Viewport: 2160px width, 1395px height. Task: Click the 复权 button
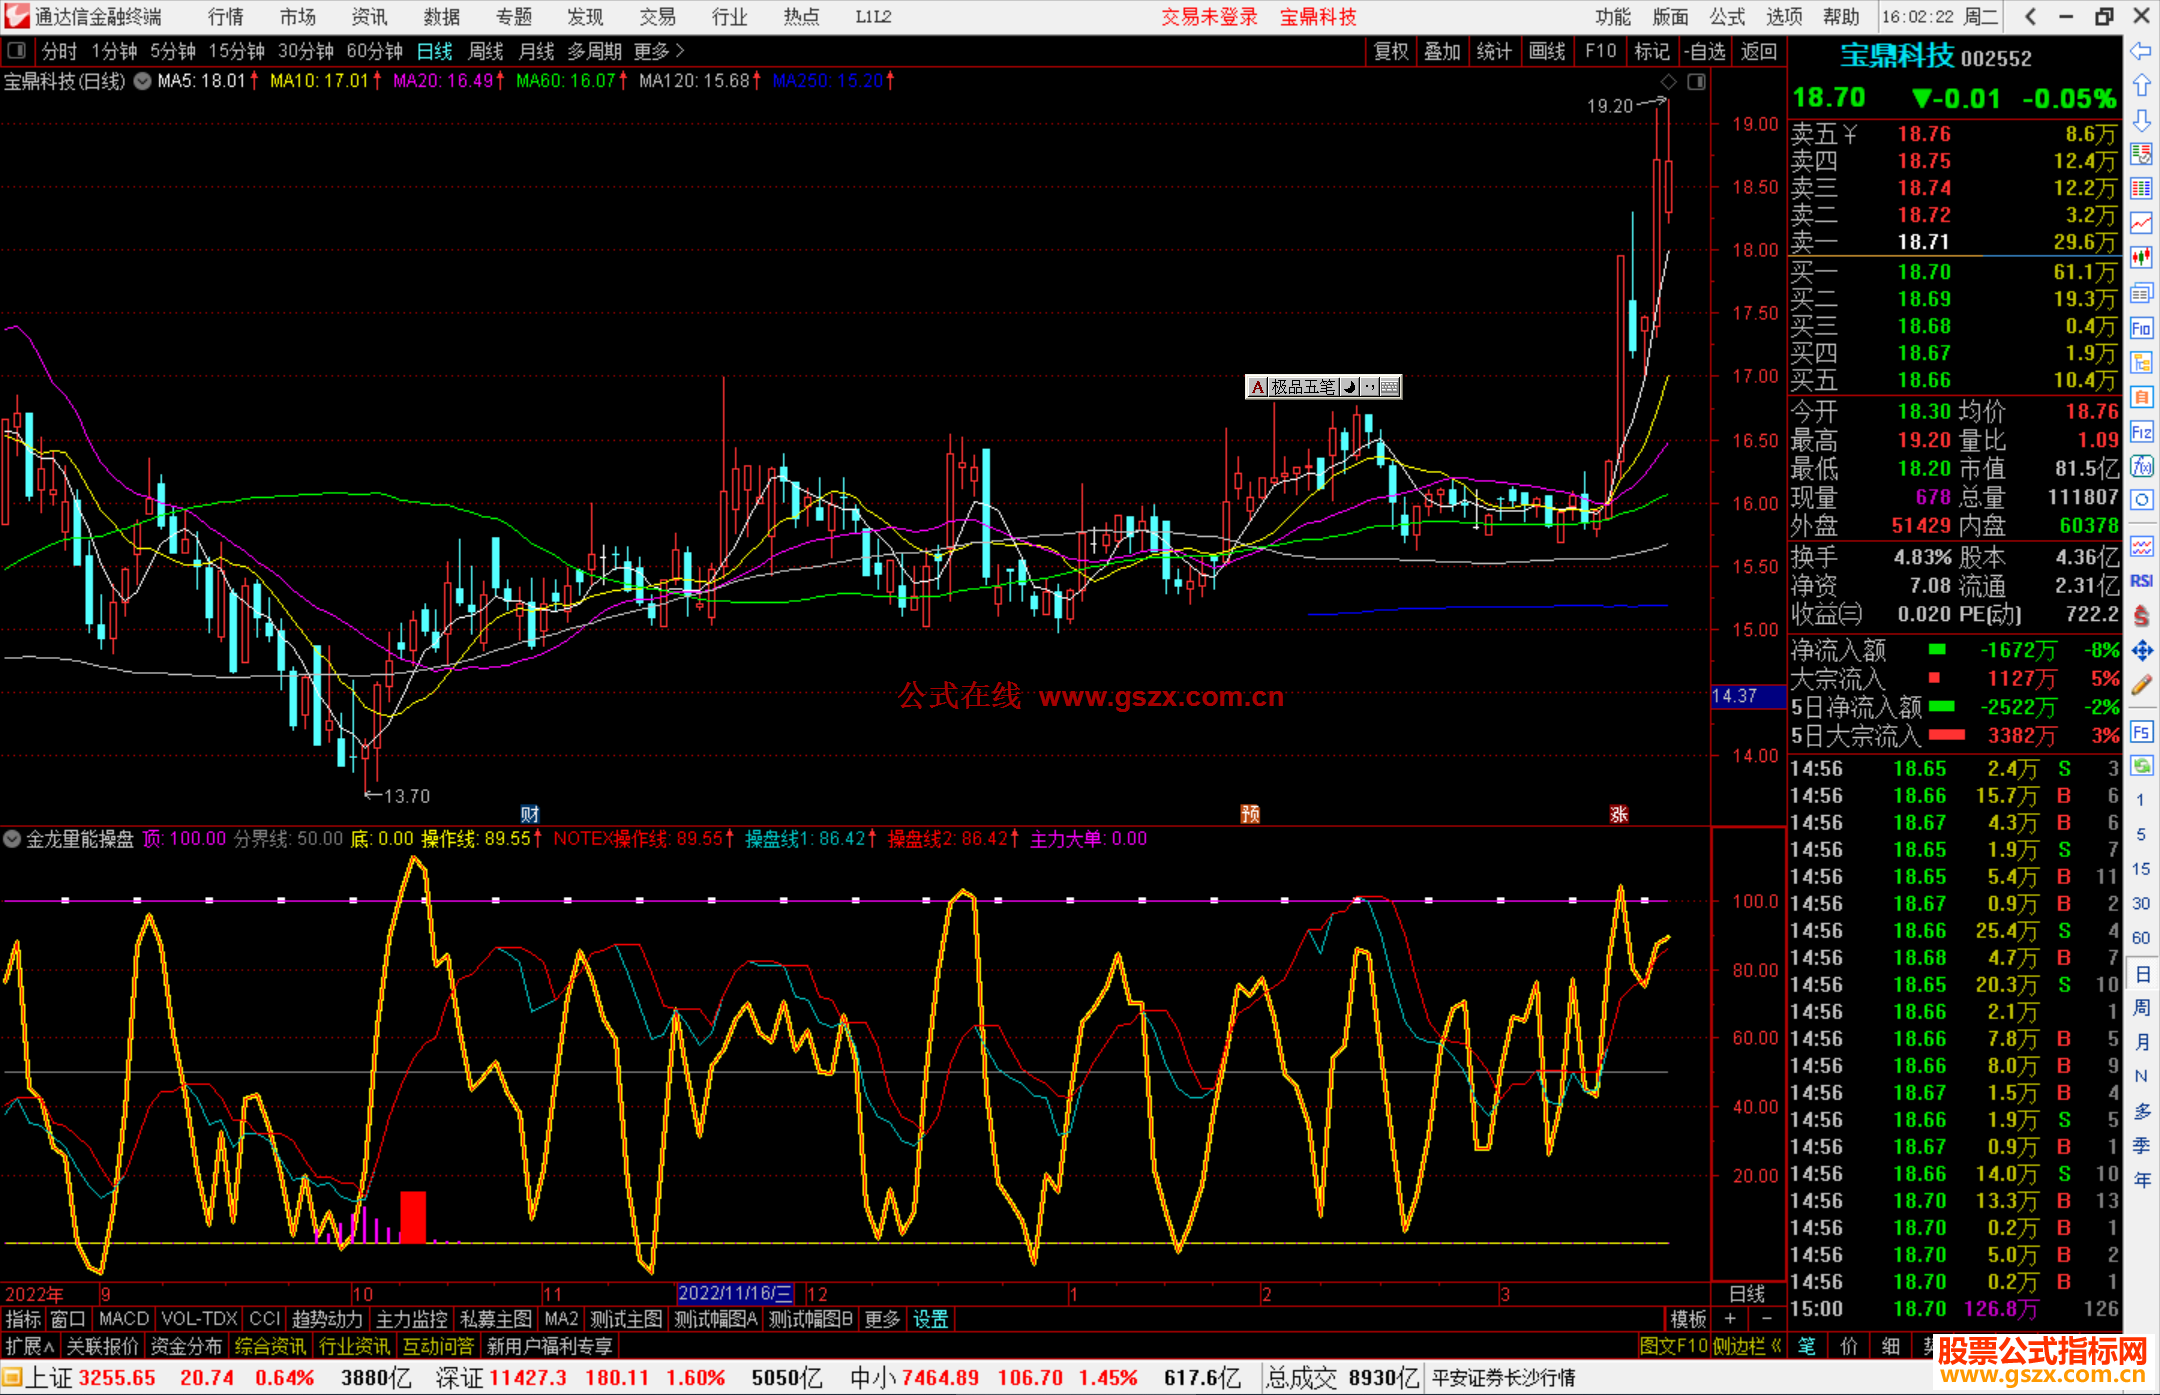1390,51
